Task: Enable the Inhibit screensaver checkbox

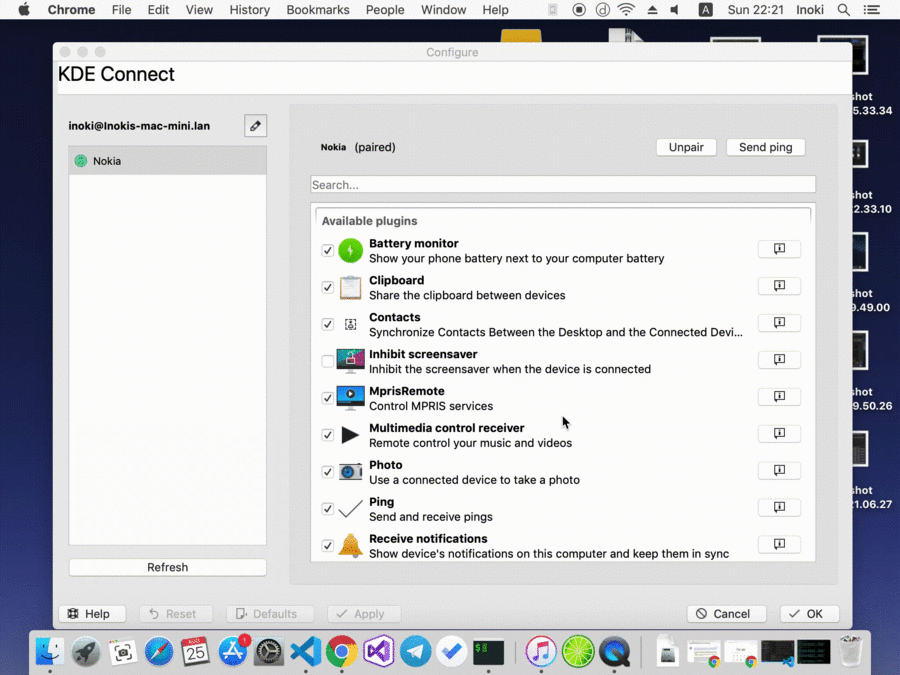Action: (327, 361)
